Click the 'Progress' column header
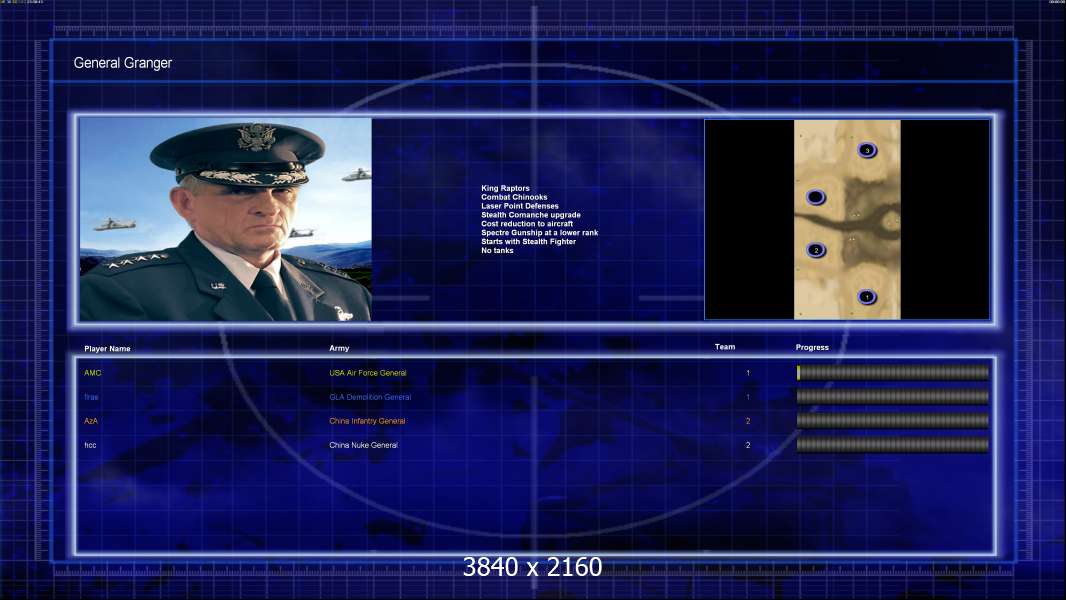1066x600 pixels. [812, 347]
